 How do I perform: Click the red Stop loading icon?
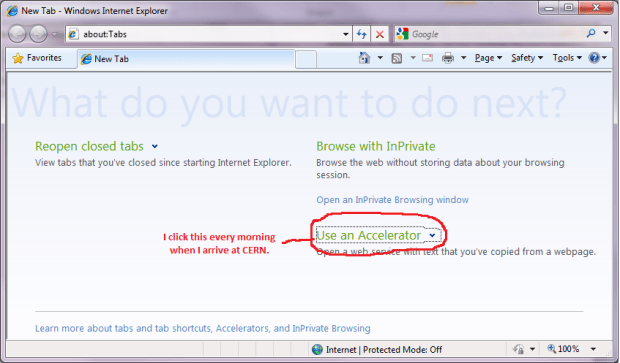[x=380, y=34]
